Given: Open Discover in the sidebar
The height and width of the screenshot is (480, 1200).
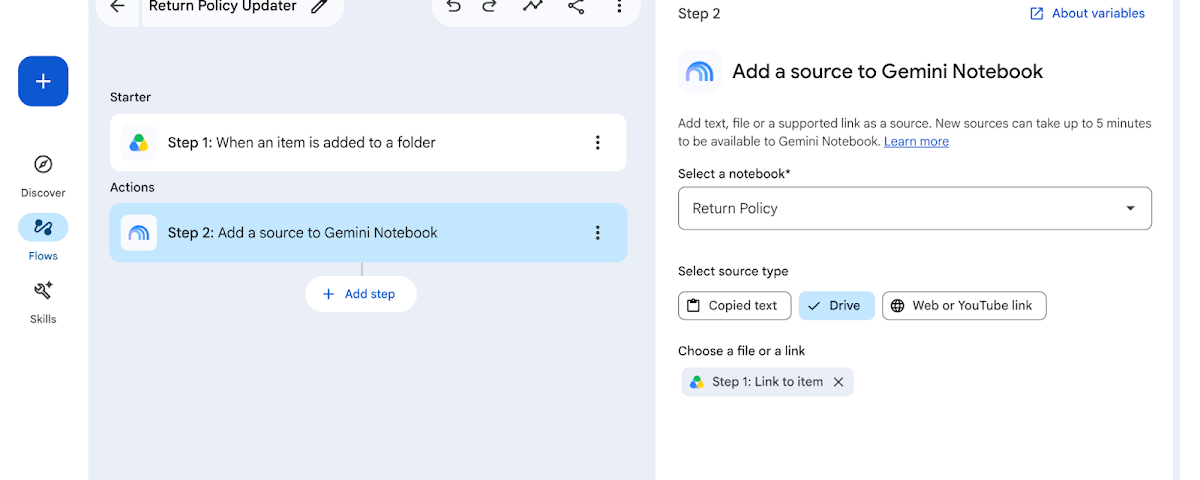Looking at the screenshot, I should click(43, 175).
